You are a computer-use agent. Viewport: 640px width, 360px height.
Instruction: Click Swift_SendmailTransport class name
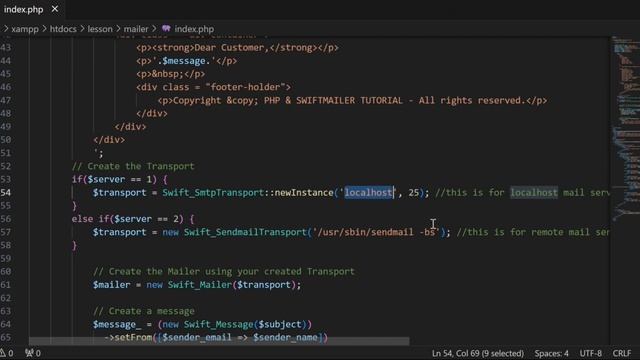coord(245,232)
